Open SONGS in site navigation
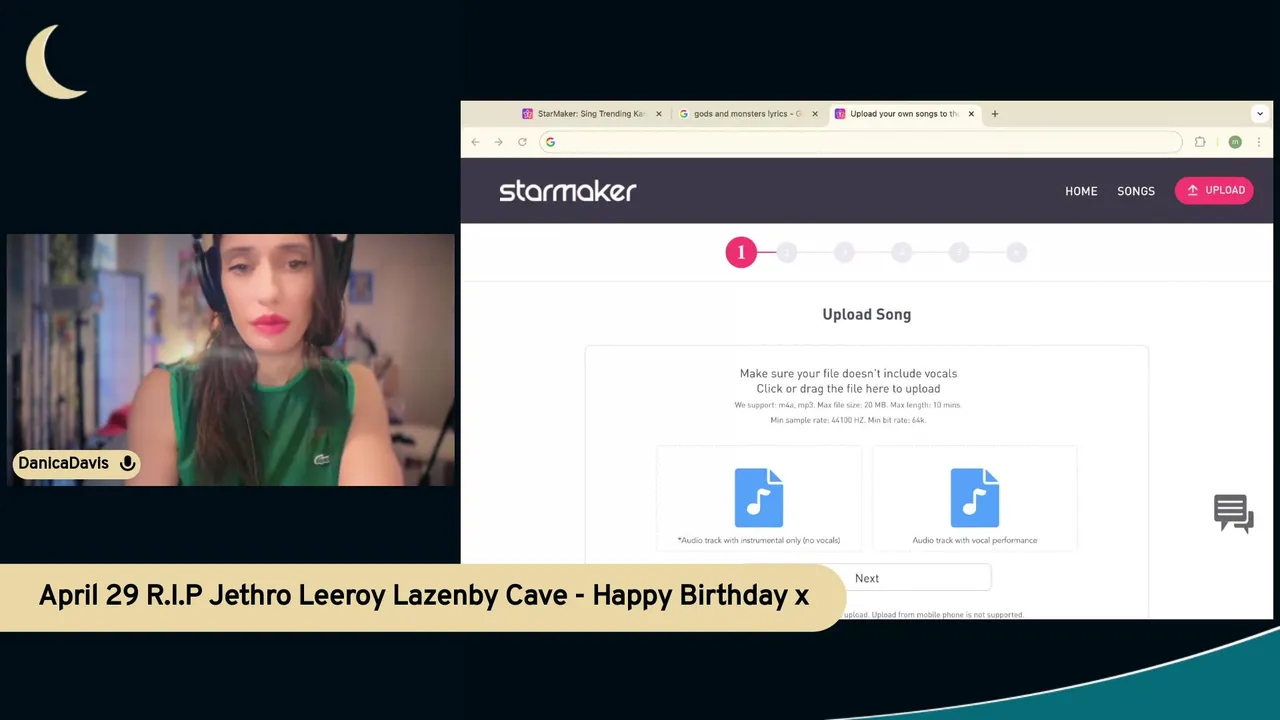Viewport: 1280px width, 720px height. (x=1136, y=191)
